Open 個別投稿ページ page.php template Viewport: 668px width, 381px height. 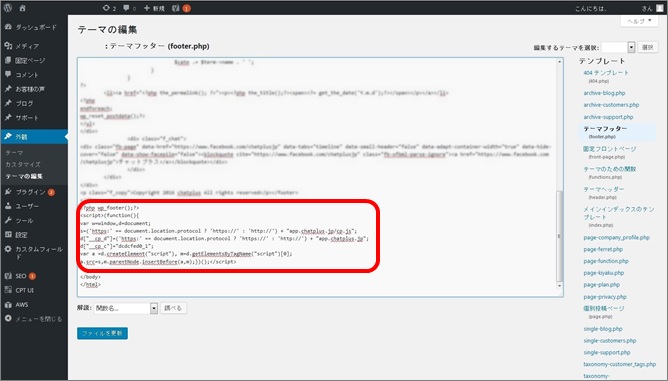[603, 308]
